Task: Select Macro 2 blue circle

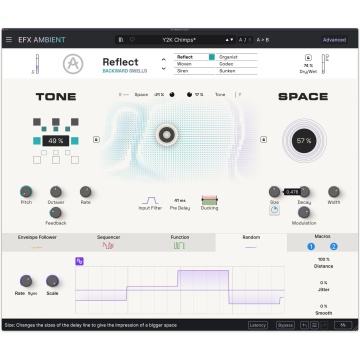Action: click(x=334, y=247)
